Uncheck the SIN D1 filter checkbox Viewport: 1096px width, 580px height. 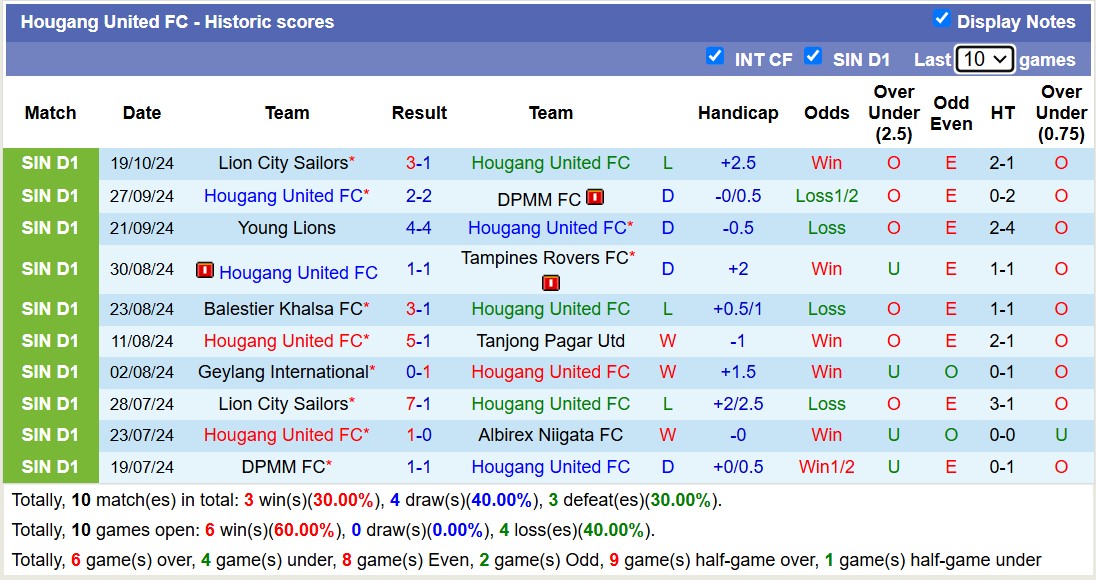pos(813,56)
